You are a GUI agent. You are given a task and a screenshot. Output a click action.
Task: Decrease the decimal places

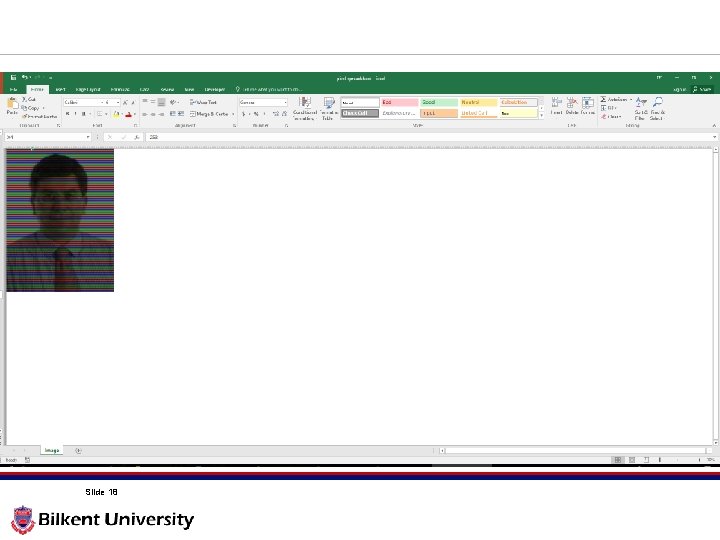284,114
